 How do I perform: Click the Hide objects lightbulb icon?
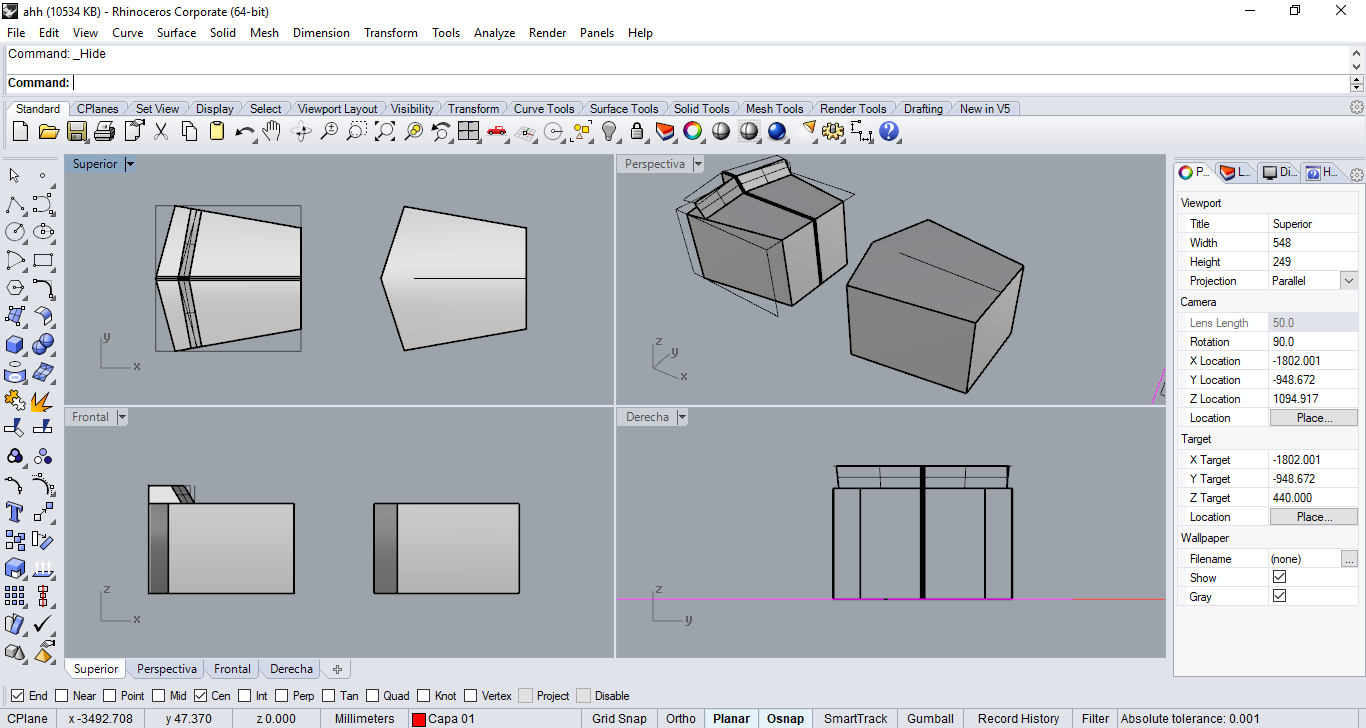609,131
